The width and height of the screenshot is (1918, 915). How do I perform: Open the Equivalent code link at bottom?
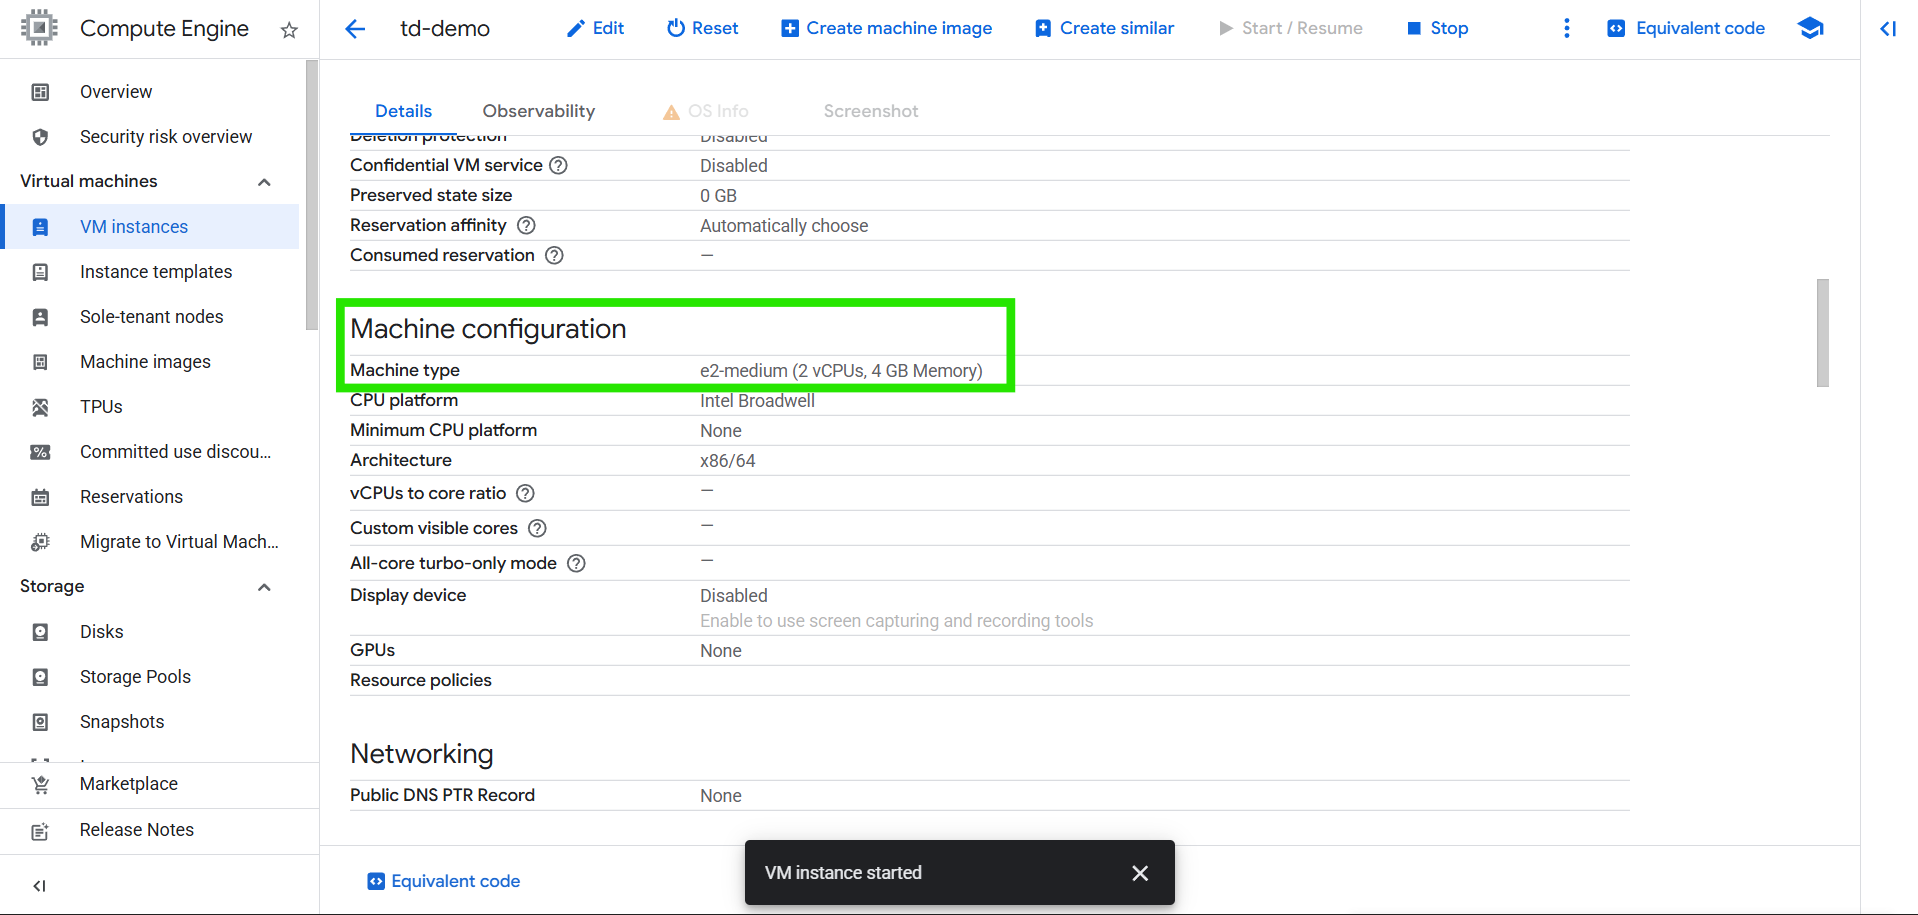pos(444,881)
